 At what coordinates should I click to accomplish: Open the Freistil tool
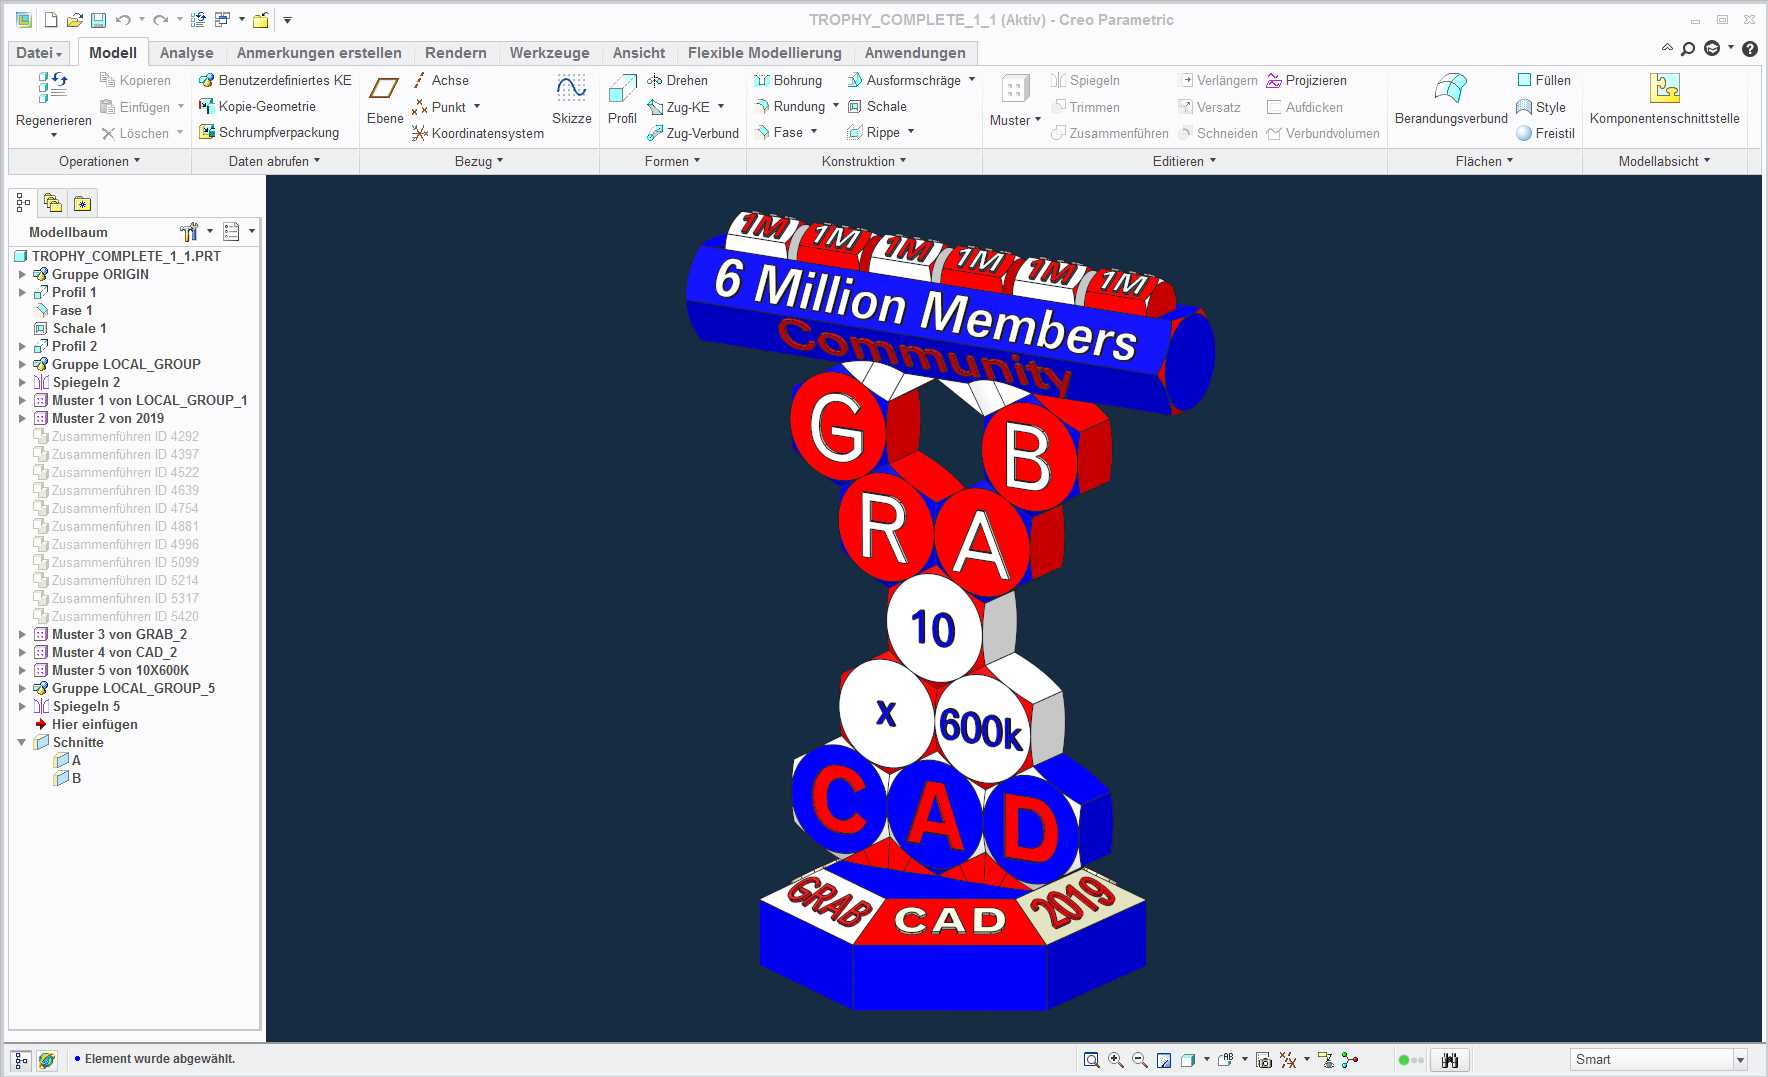coord(1545,133)
